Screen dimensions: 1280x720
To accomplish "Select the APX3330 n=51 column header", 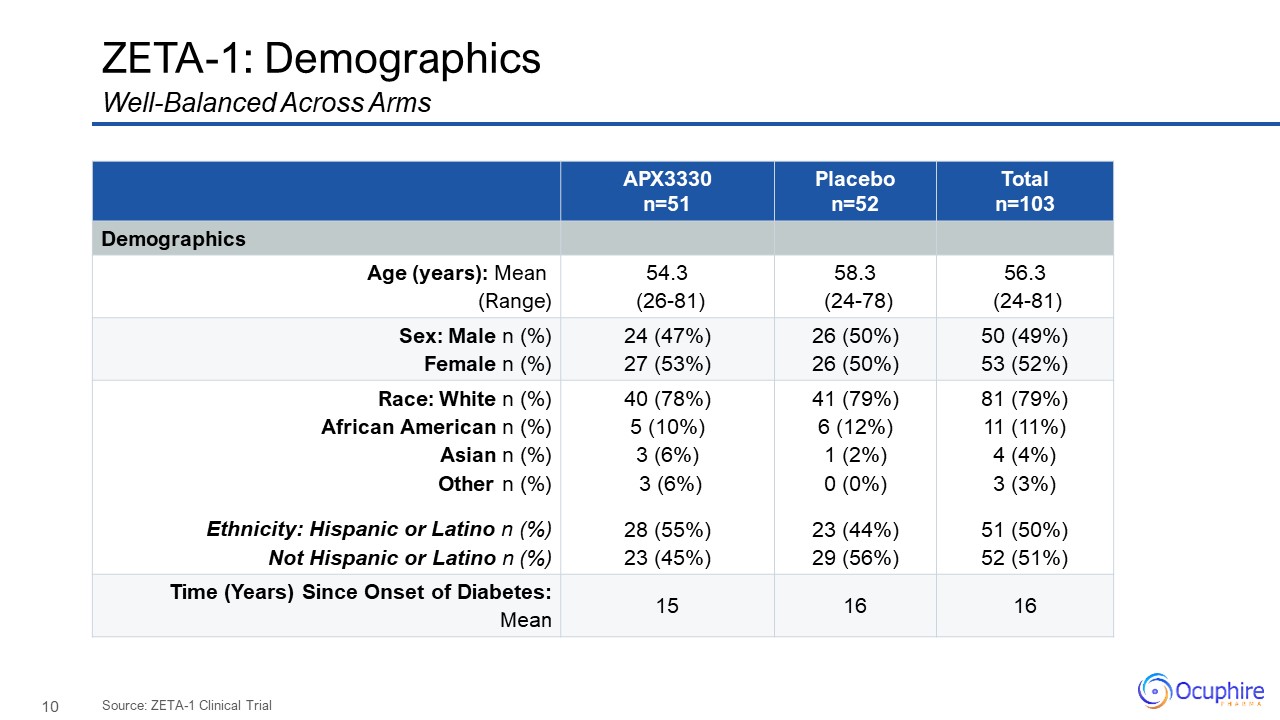I will tap(667, 191).
